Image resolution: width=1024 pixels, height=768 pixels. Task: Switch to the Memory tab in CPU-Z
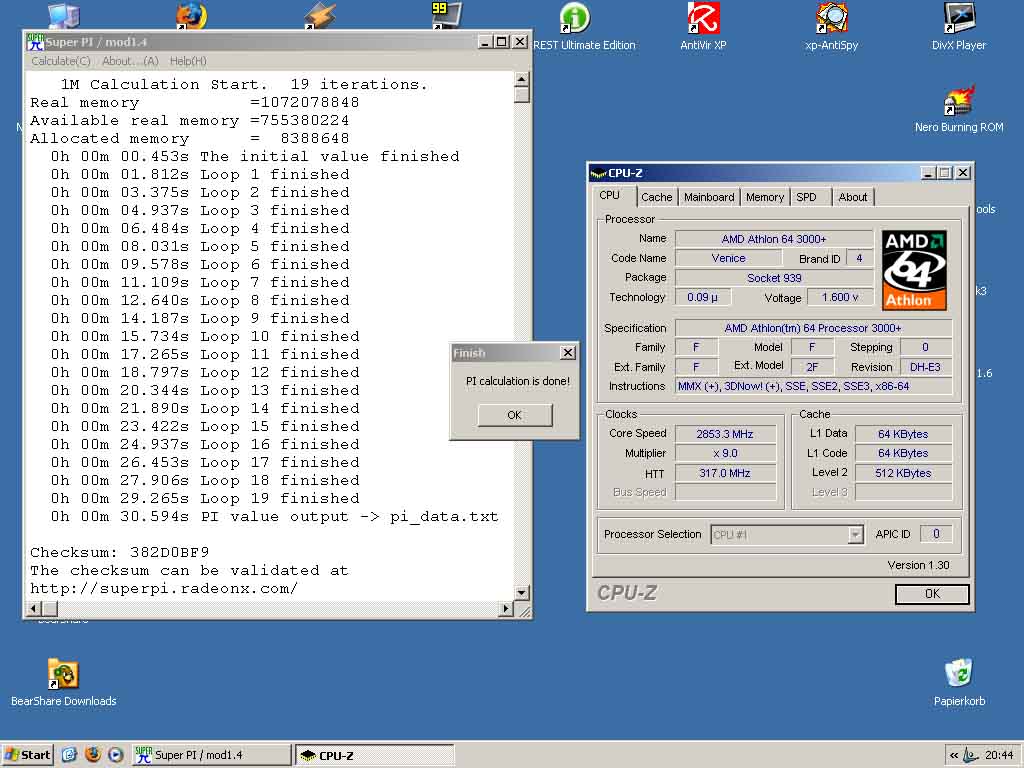tap(765, 197)
